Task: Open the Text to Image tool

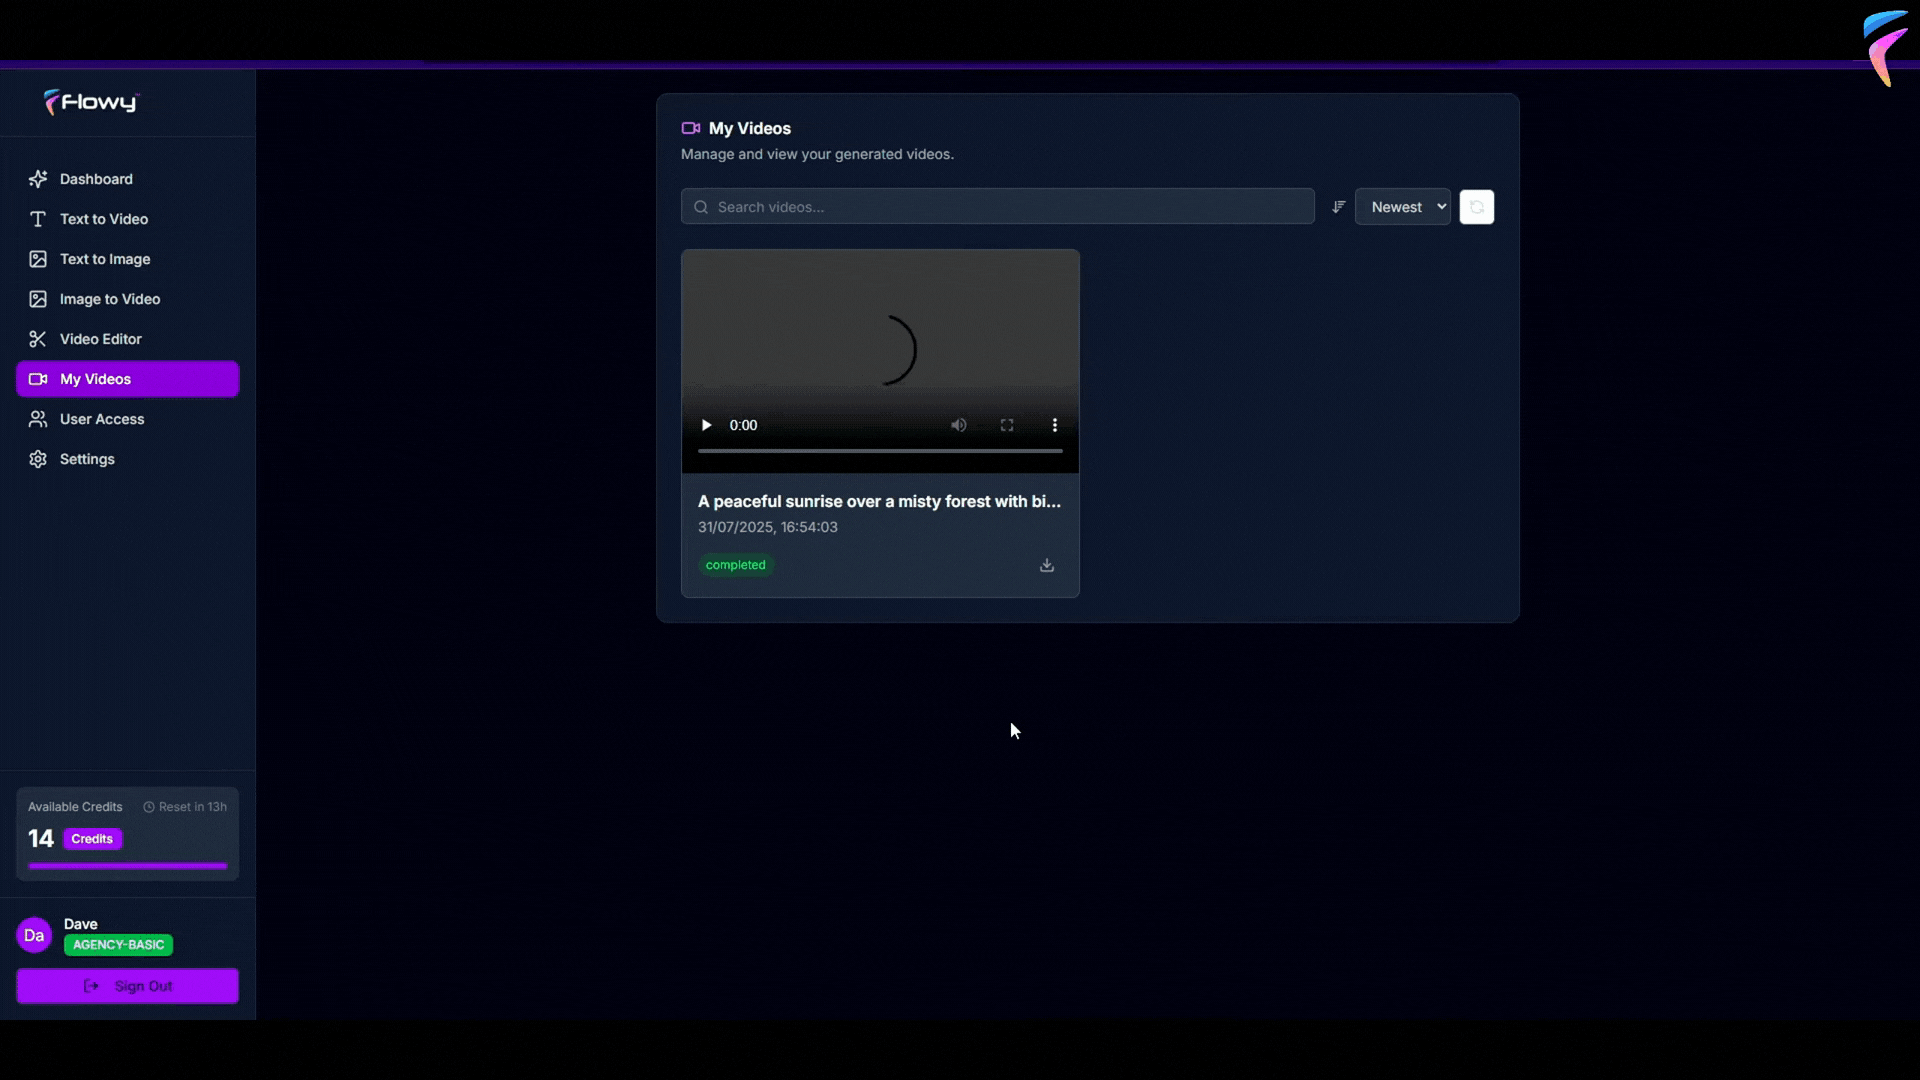Action: (104, 259)
